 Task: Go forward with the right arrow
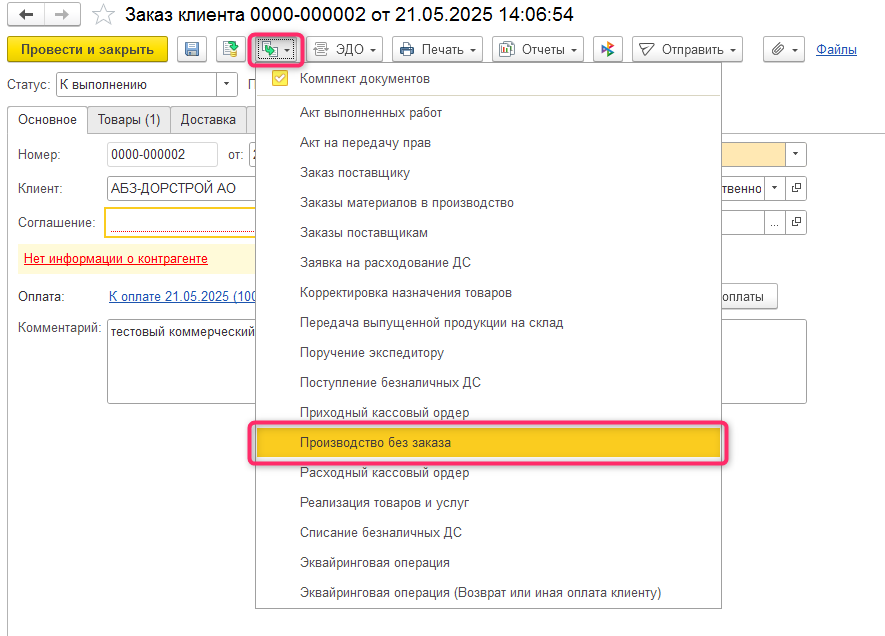pos(61,15)
